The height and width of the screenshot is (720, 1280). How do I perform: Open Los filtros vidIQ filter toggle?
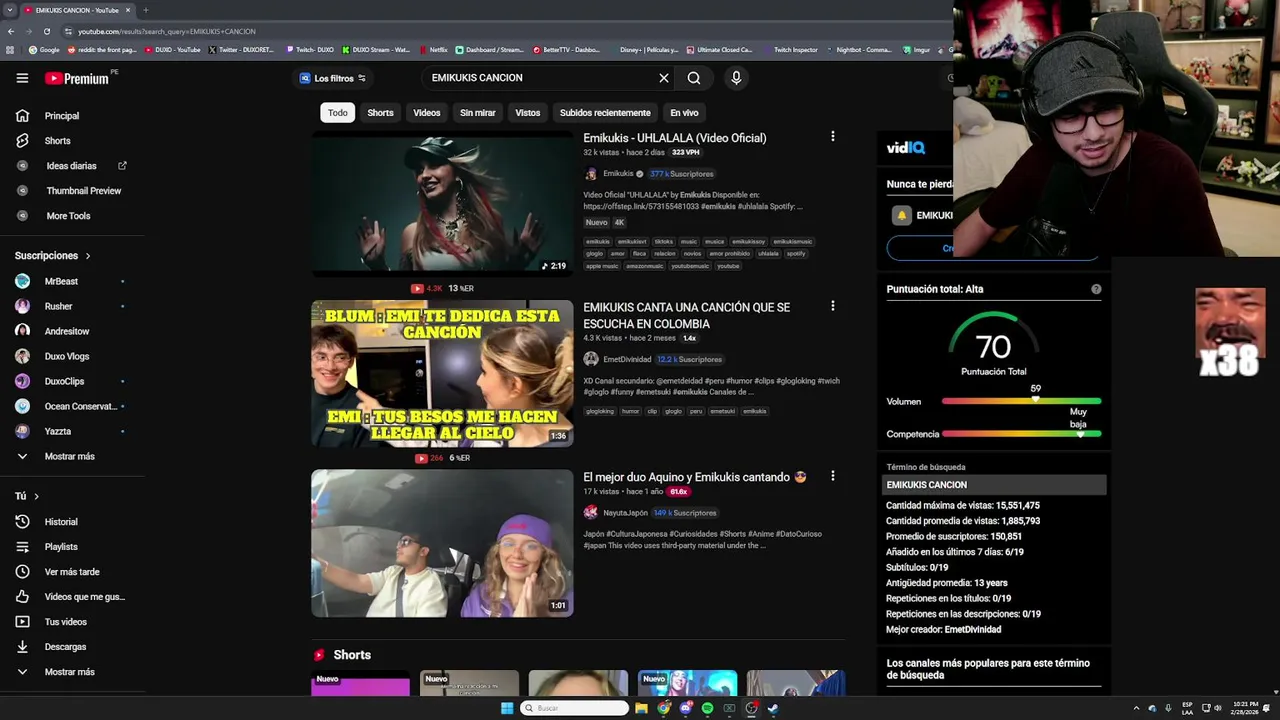[333, 78]
